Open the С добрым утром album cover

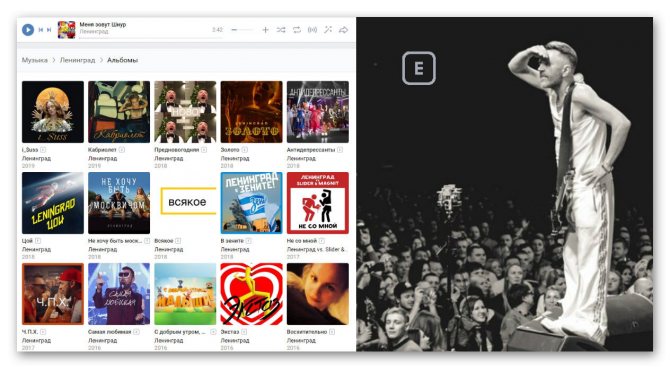point(185,294)
